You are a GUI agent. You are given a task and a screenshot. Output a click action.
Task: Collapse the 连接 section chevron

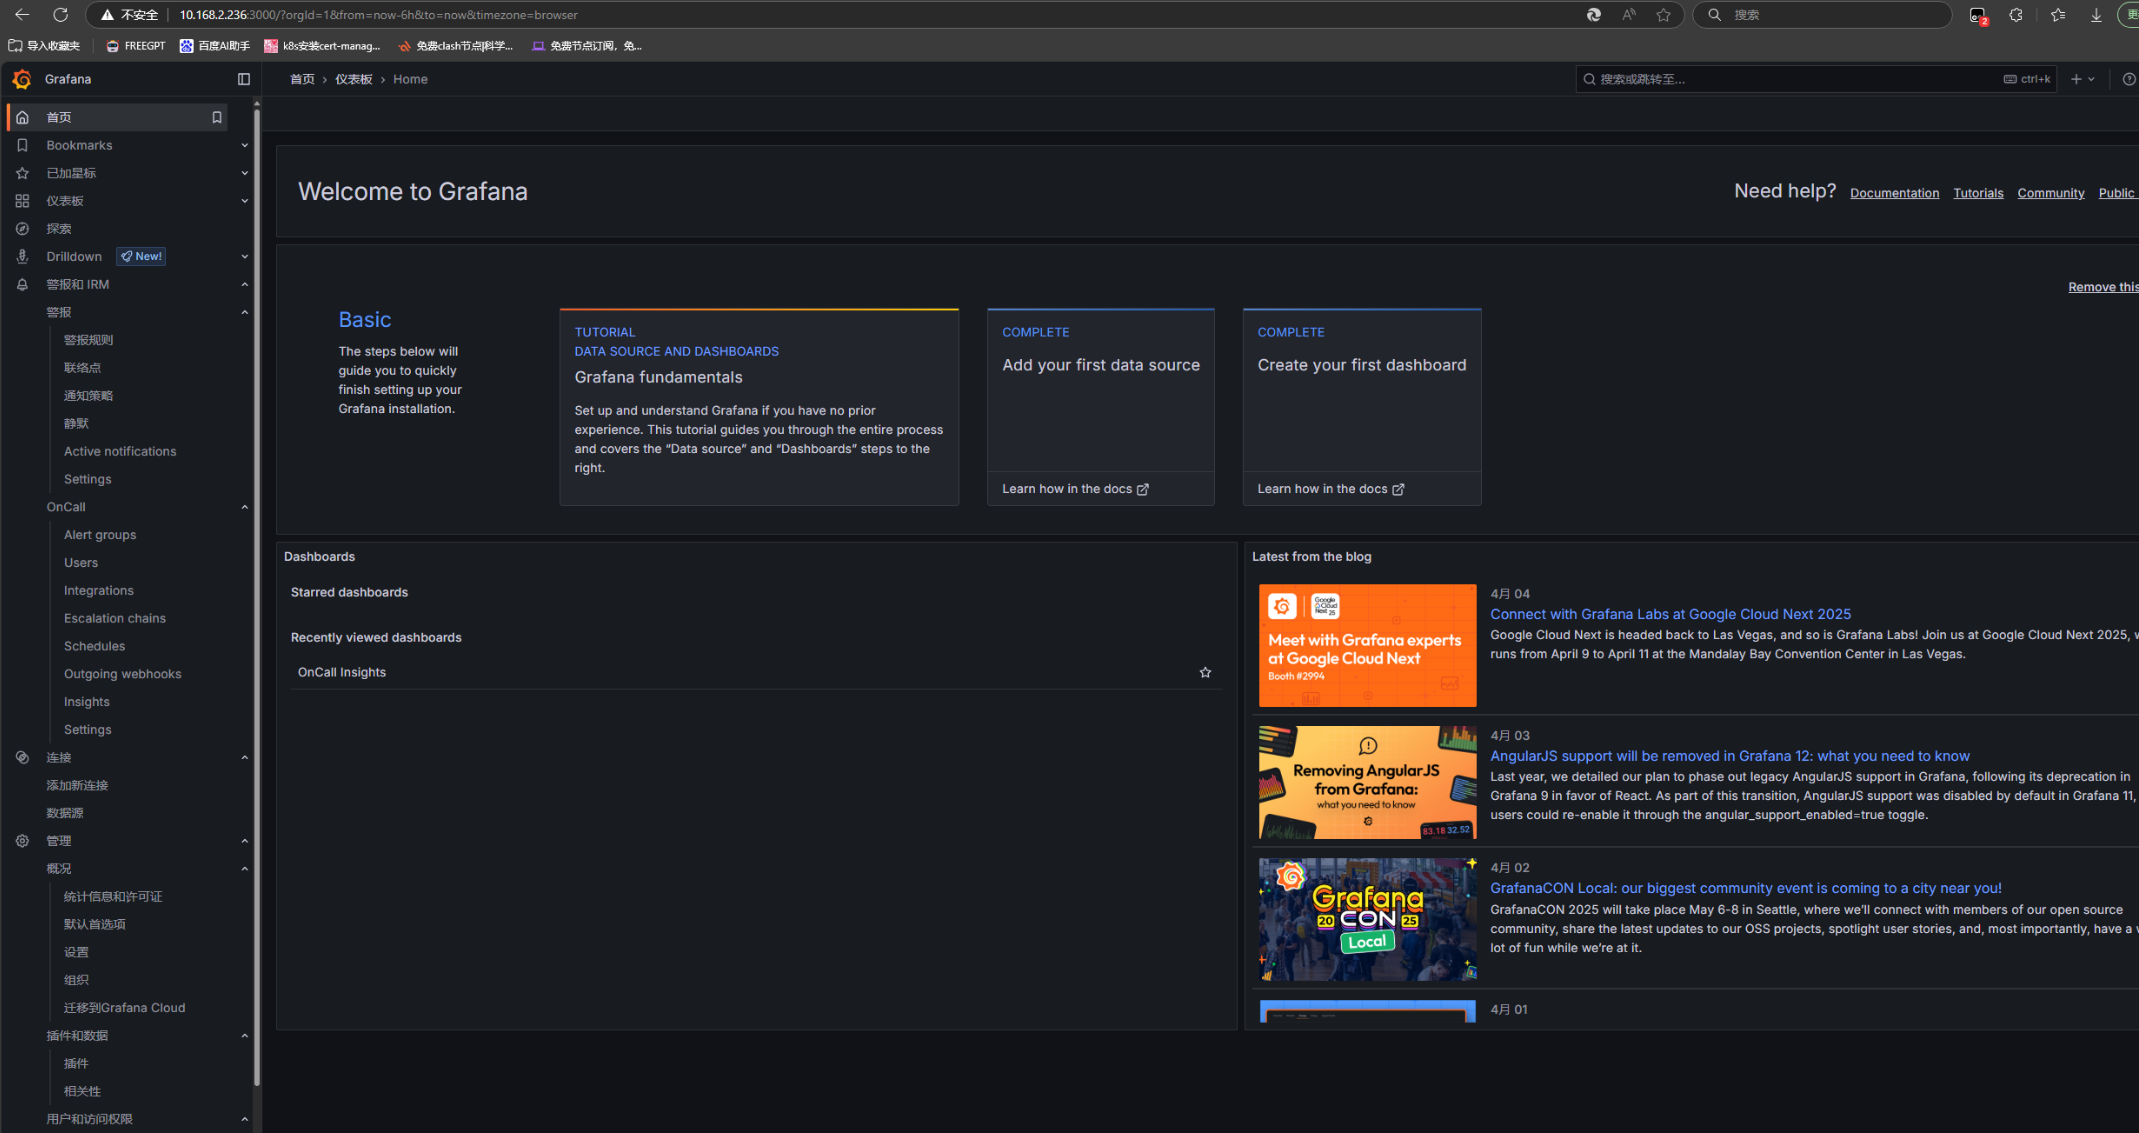click(244, 757)
